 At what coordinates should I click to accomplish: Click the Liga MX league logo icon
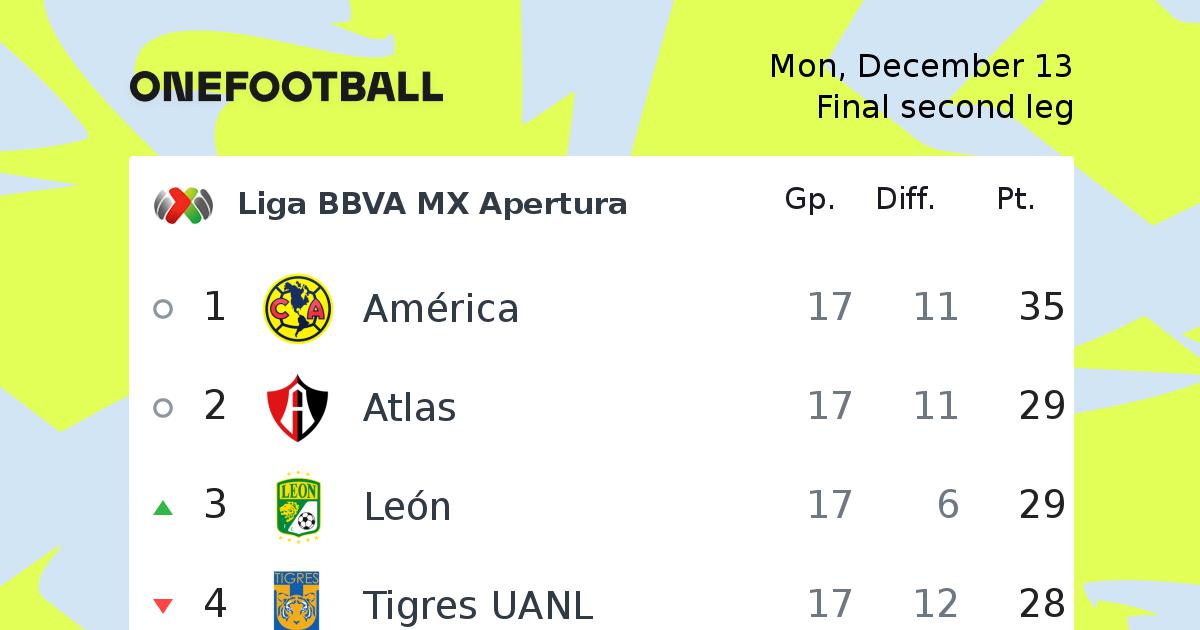click(x=183, y=204)
